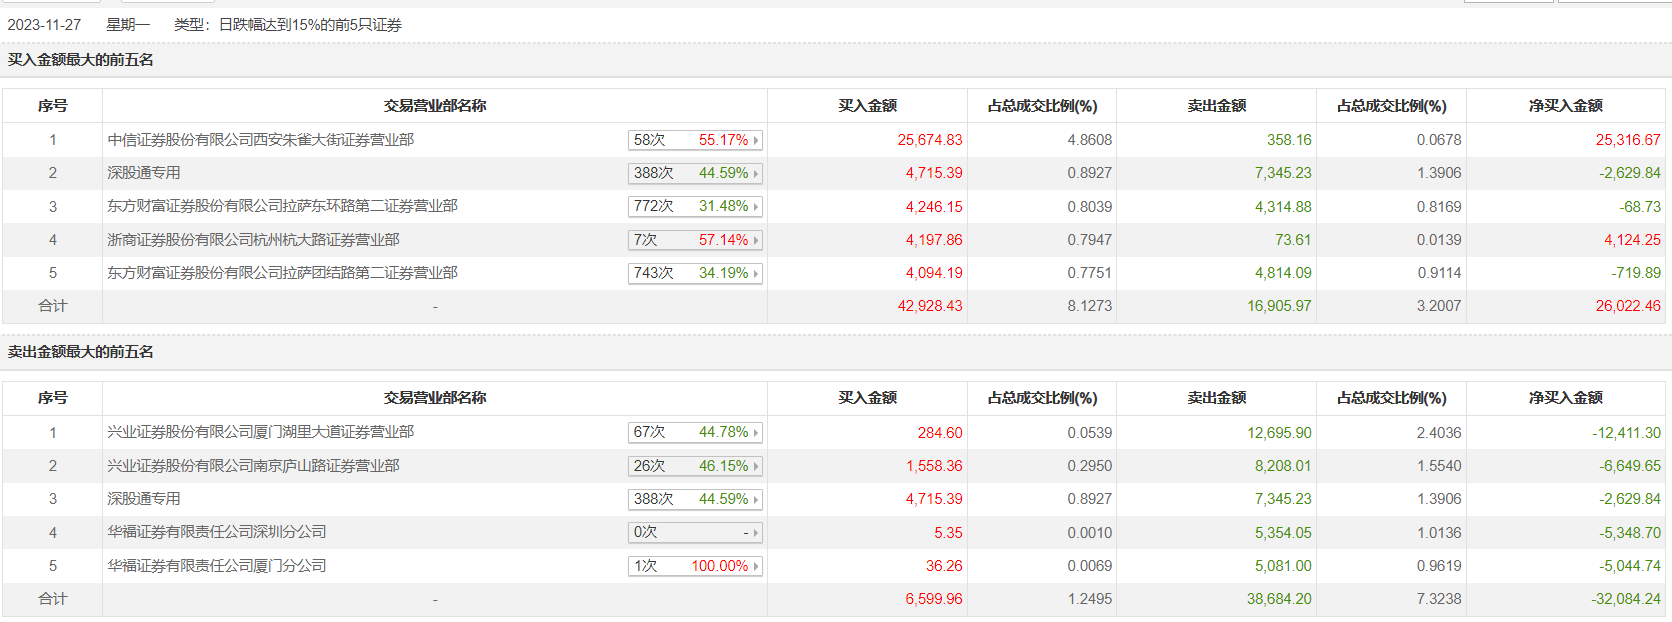Expand the 58次 55.17% stats box
The image size is (1672, 622).
(x=695, y=140)
